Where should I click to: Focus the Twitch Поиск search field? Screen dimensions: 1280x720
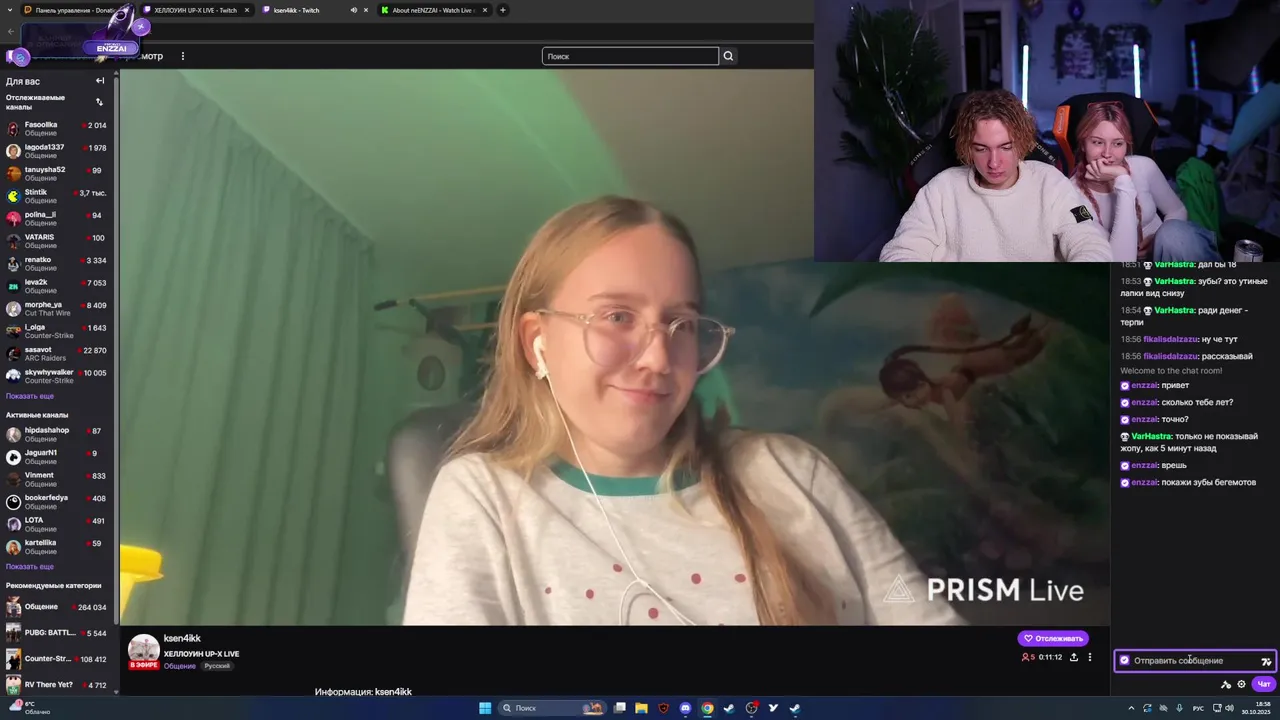pyautogui.click(x=630, y=56)
